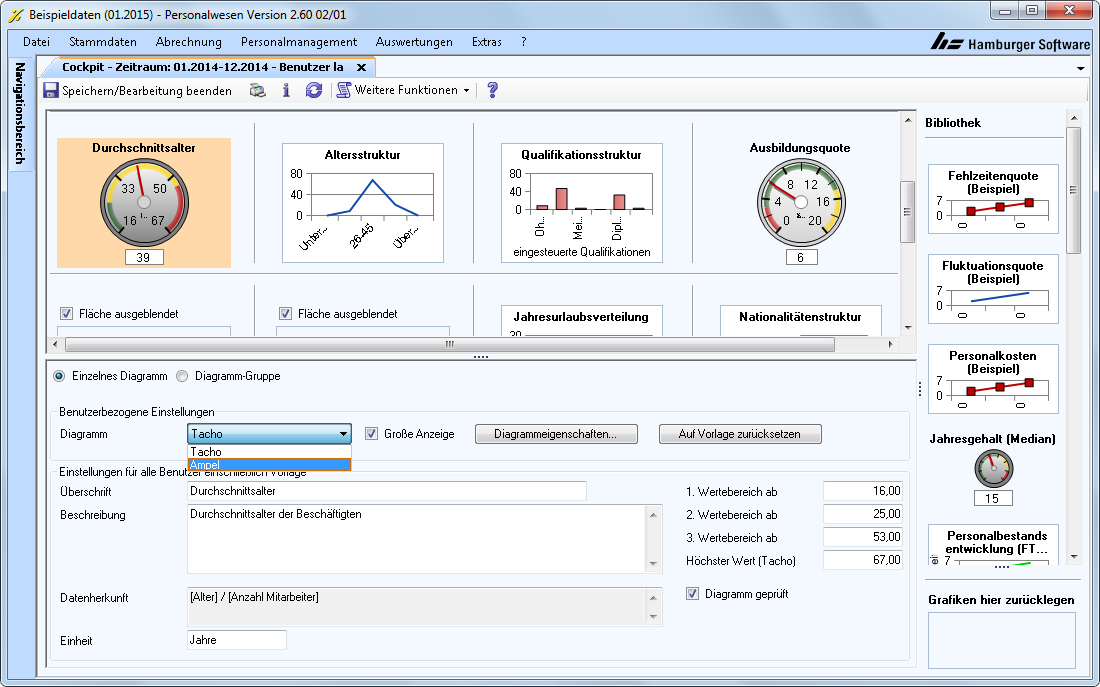Pick Personalbestandsentwicklung chart from Bibliothek
The height and width of the screenshot is (687, 1100).
tap(993, 544)
